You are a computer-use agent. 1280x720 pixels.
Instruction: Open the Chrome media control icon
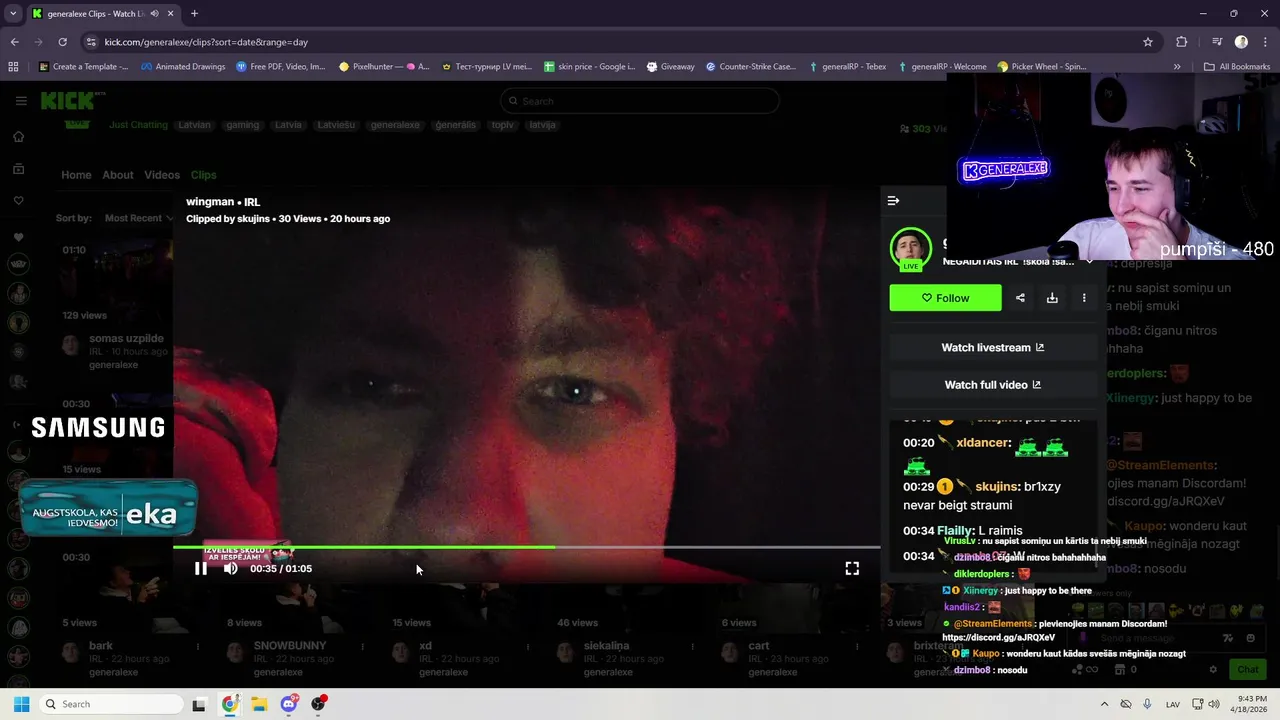click(x=1217, y=42)
